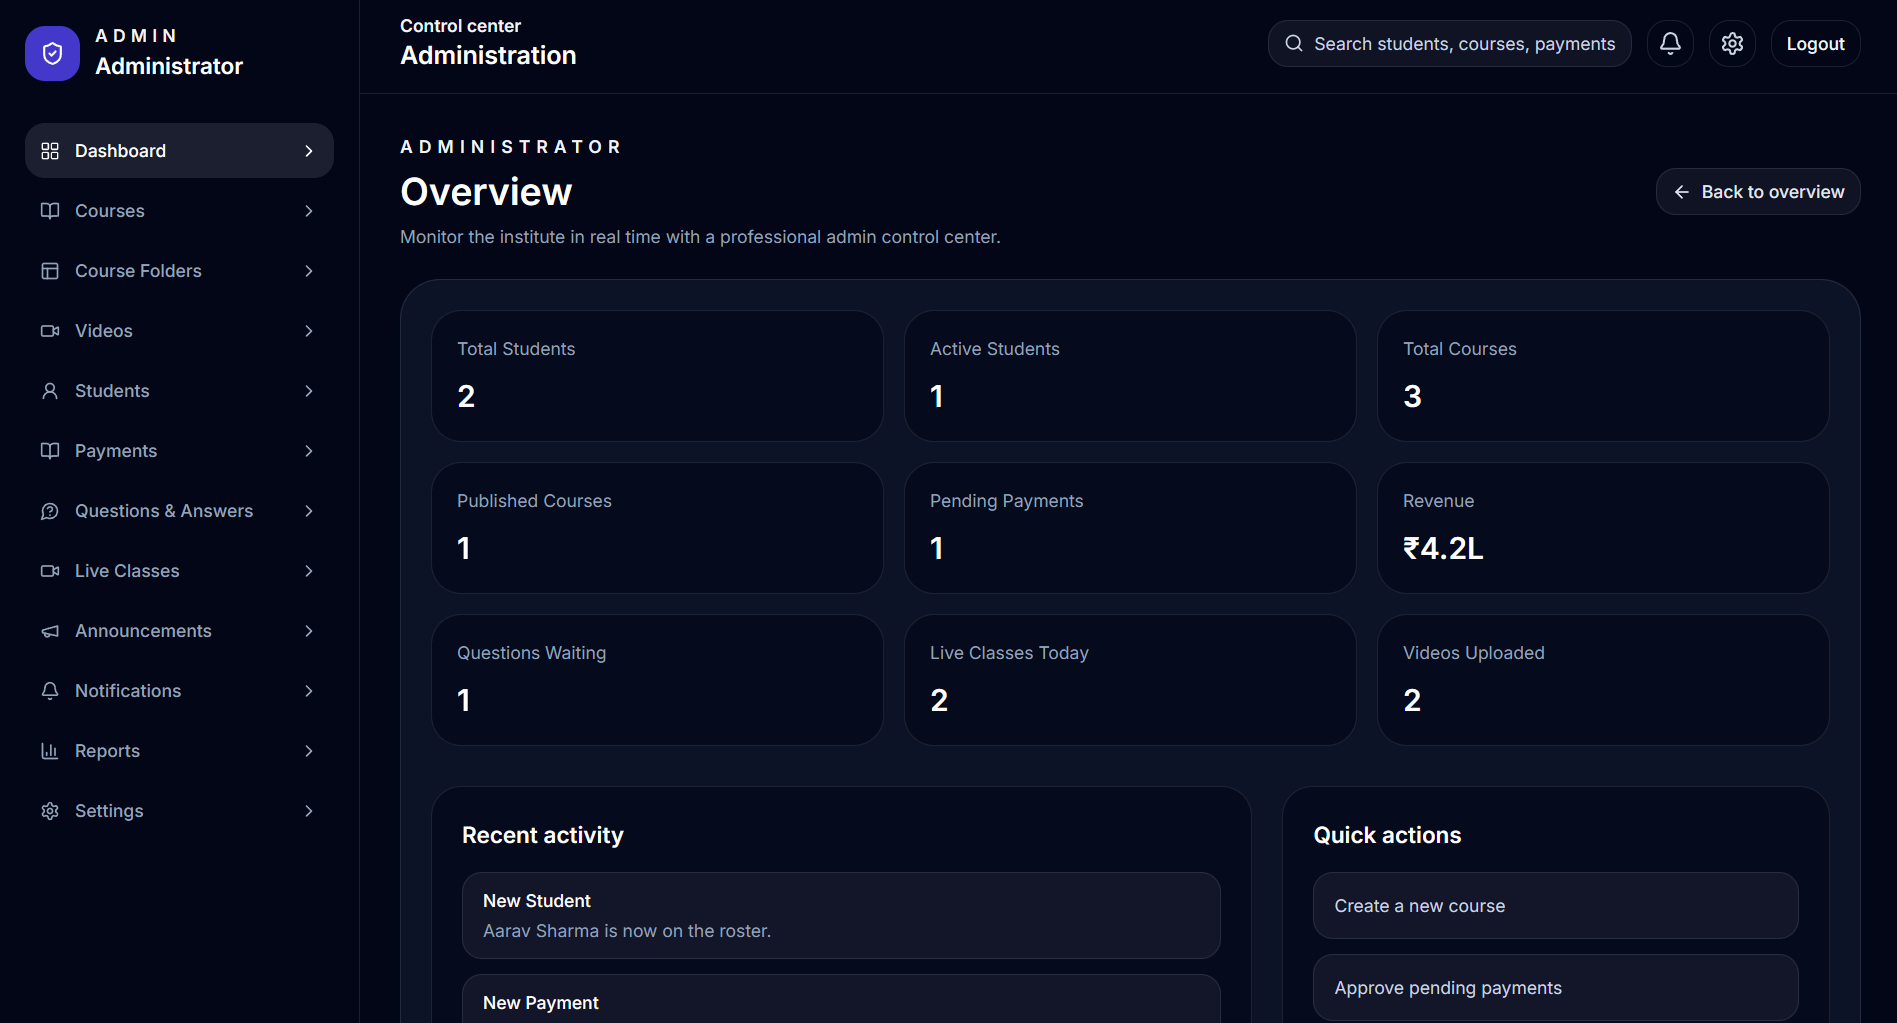Screen dimensions: 1897x1023
Task: Click Create a new course action
Action: [1555, 906]
